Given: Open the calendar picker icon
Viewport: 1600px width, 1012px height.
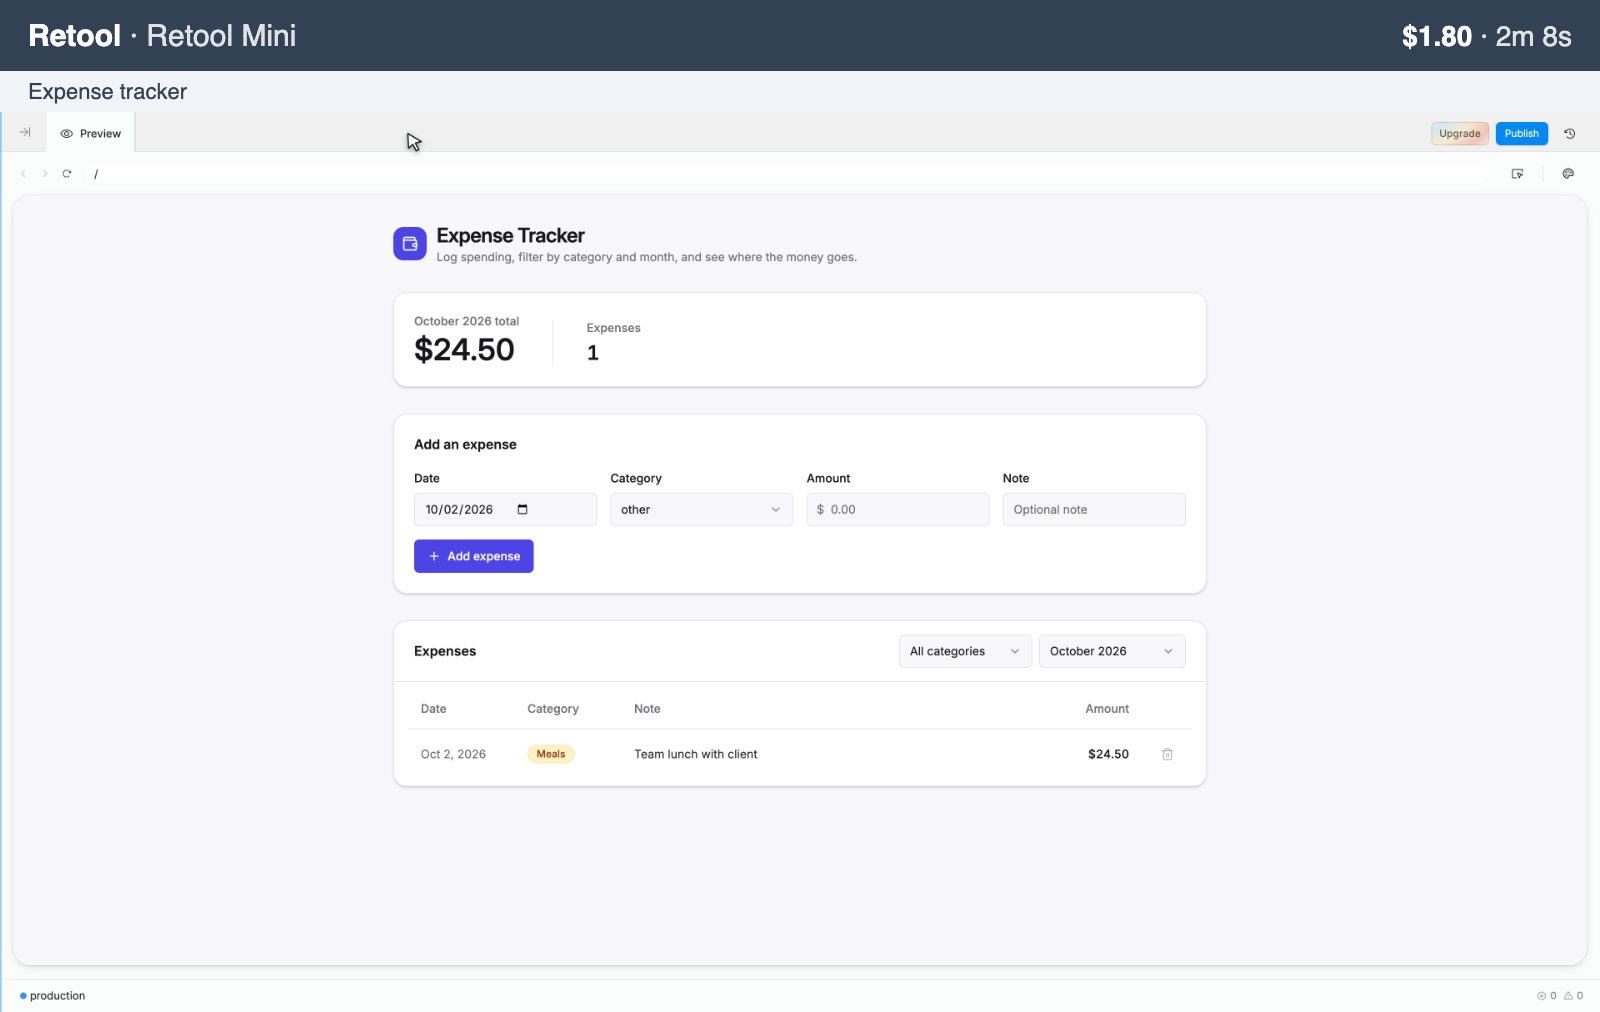Looking at the screenshot, I should 522,509.
